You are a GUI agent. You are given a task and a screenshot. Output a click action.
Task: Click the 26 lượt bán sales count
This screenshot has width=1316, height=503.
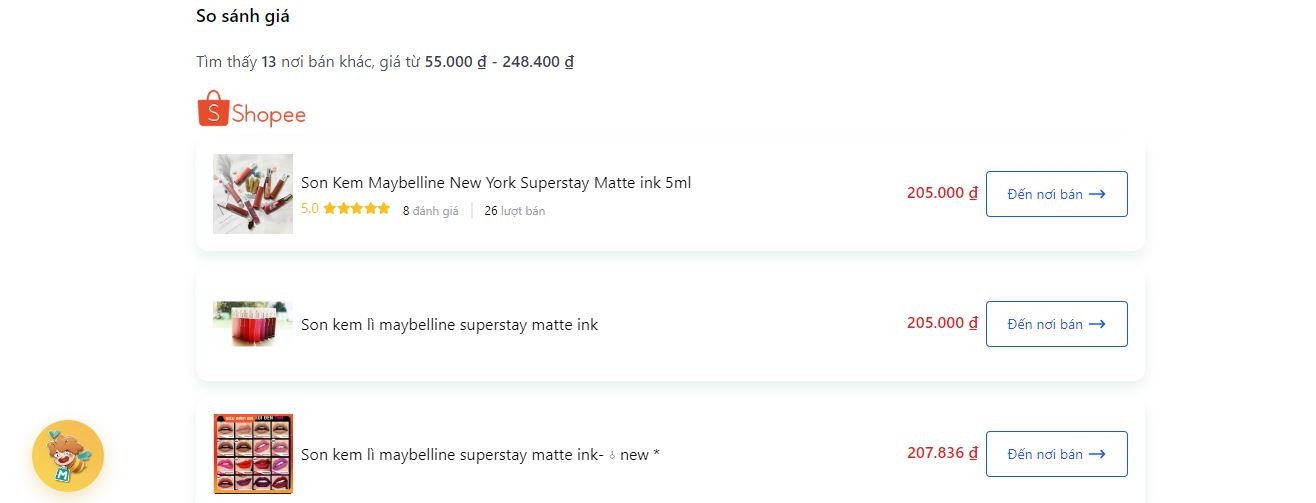point(515,211)
